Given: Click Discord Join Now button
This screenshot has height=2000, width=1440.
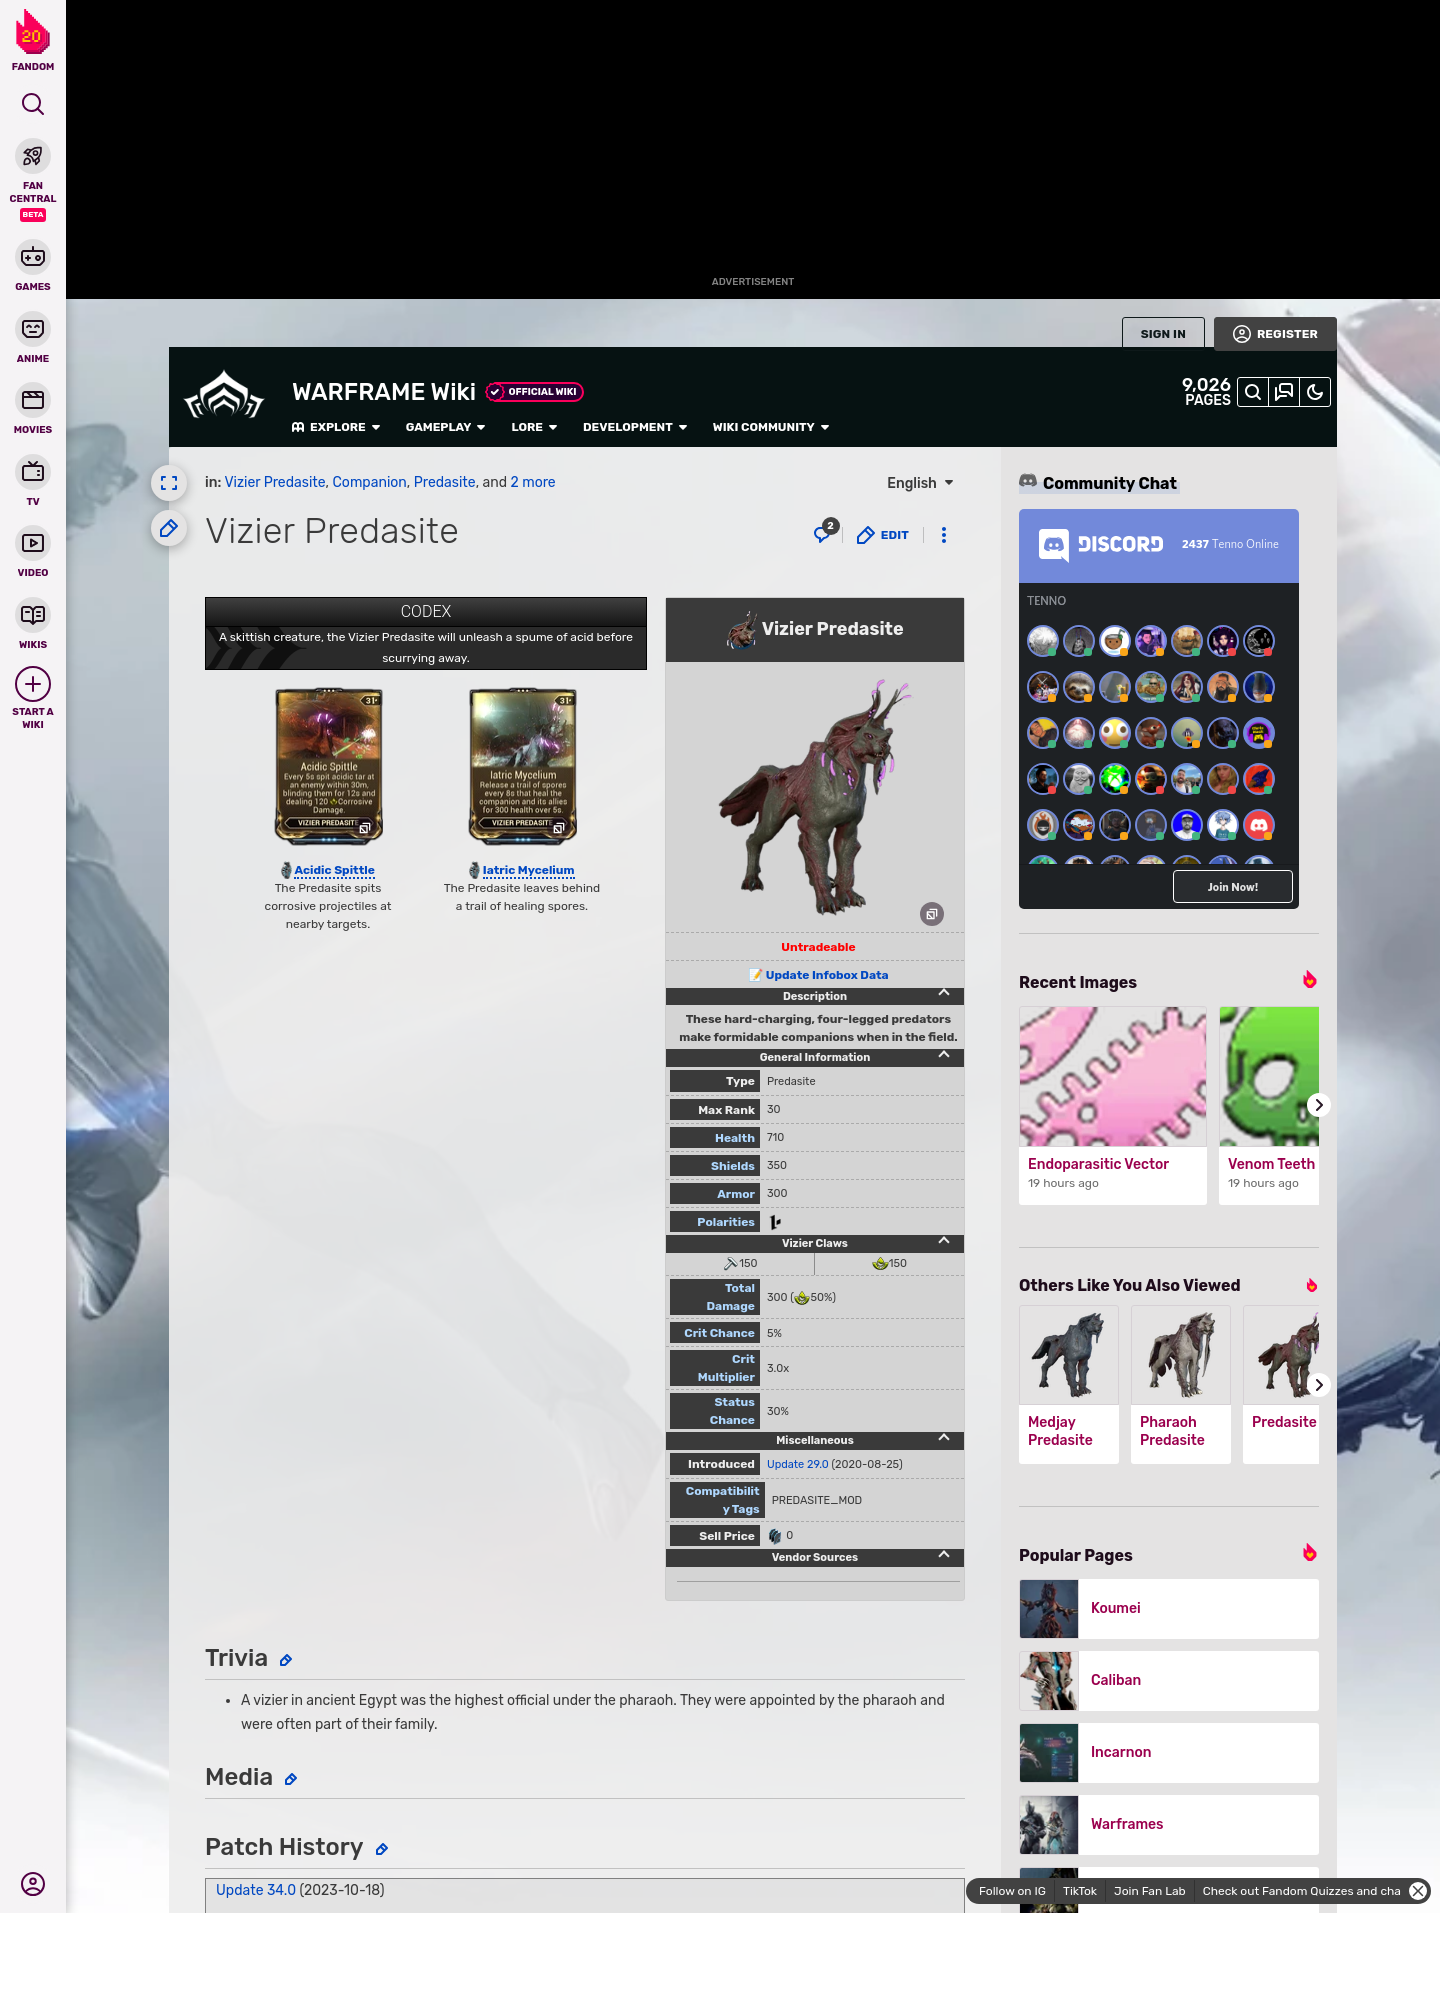Looking at the screenshot, I should [x=1233, y=887].
